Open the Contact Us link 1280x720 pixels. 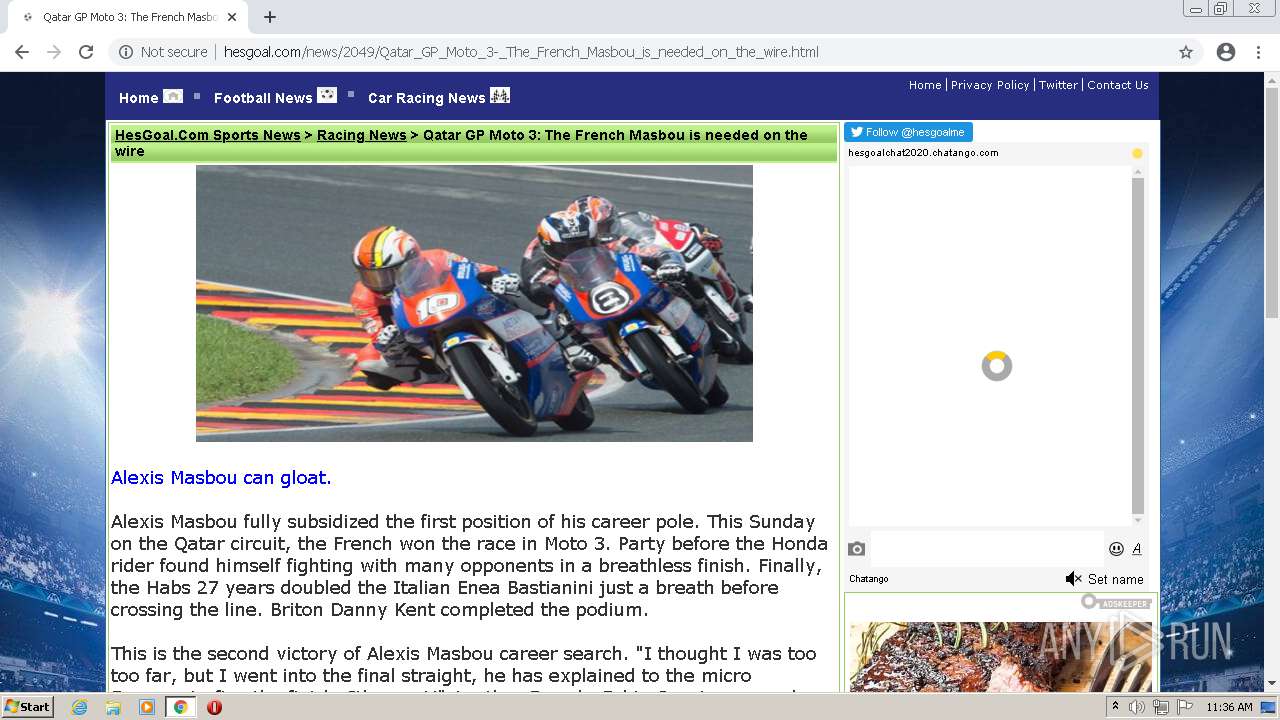click(x=1118, y=85)
